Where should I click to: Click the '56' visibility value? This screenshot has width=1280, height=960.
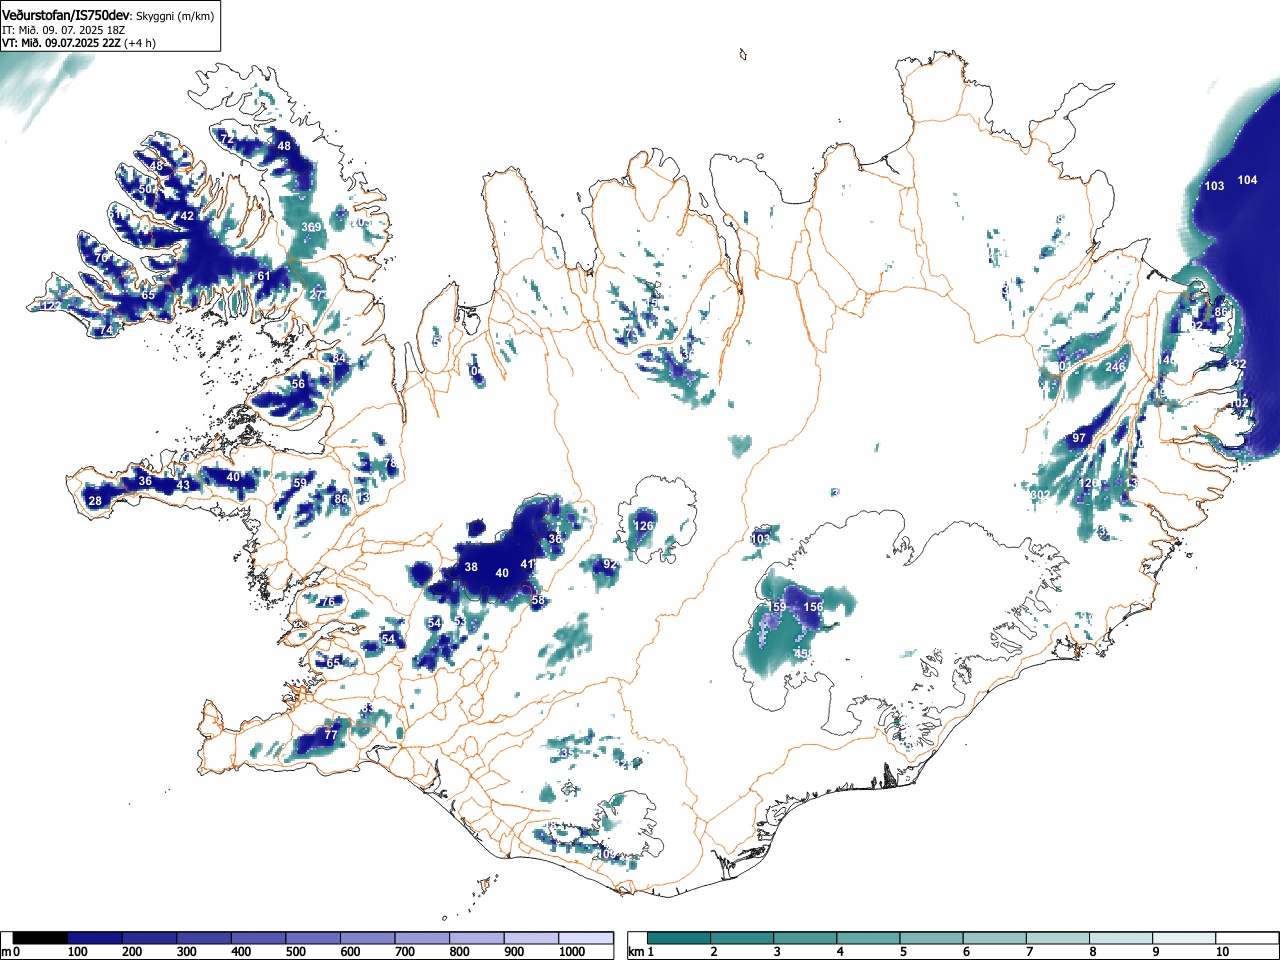pos(298,384)
